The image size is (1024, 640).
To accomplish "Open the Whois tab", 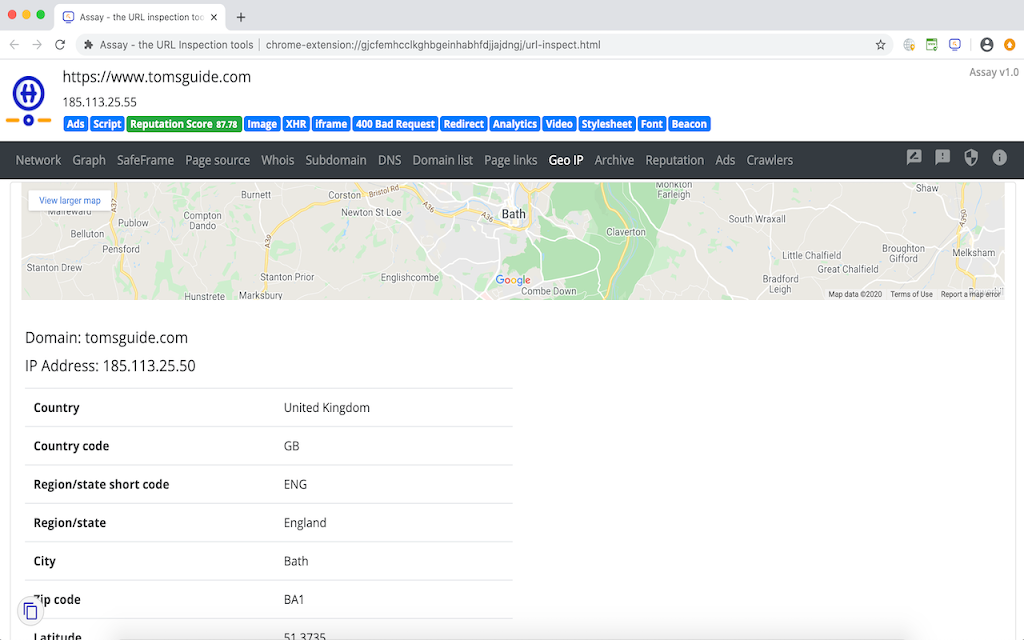I will [278, 160].
